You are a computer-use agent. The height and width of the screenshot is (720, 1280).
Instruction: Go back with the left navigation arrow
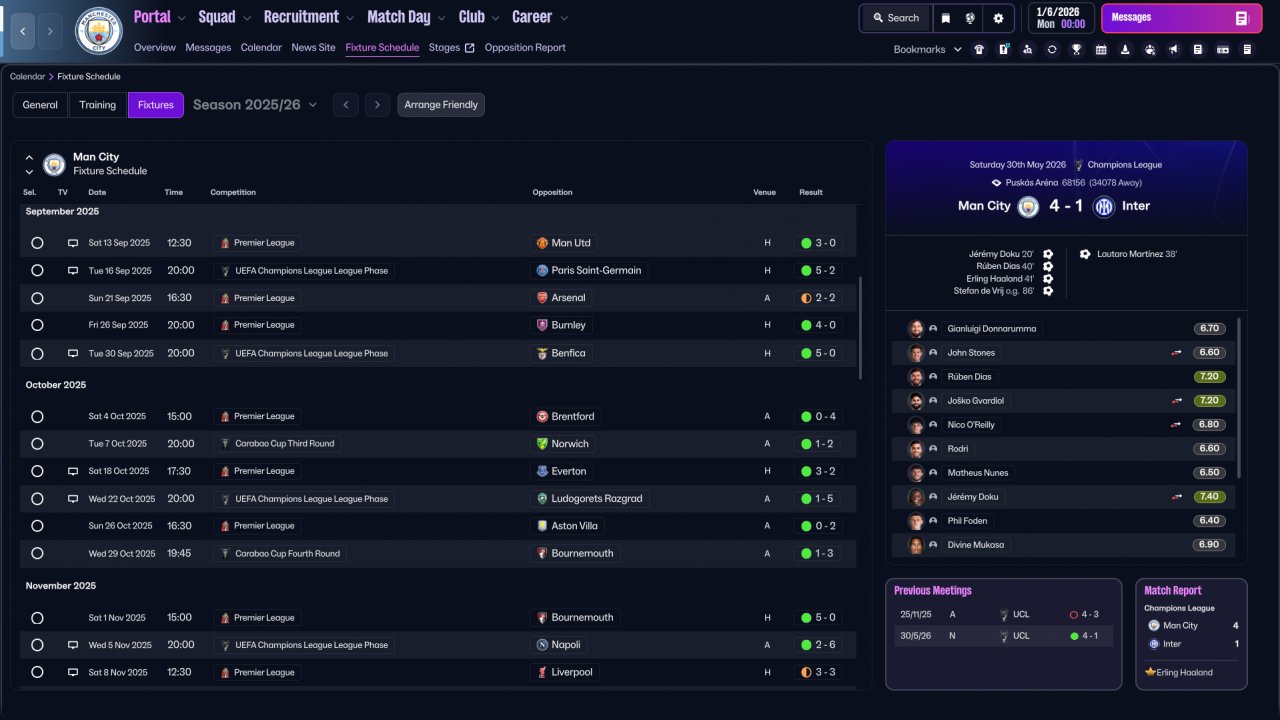[x=22, y=32]
